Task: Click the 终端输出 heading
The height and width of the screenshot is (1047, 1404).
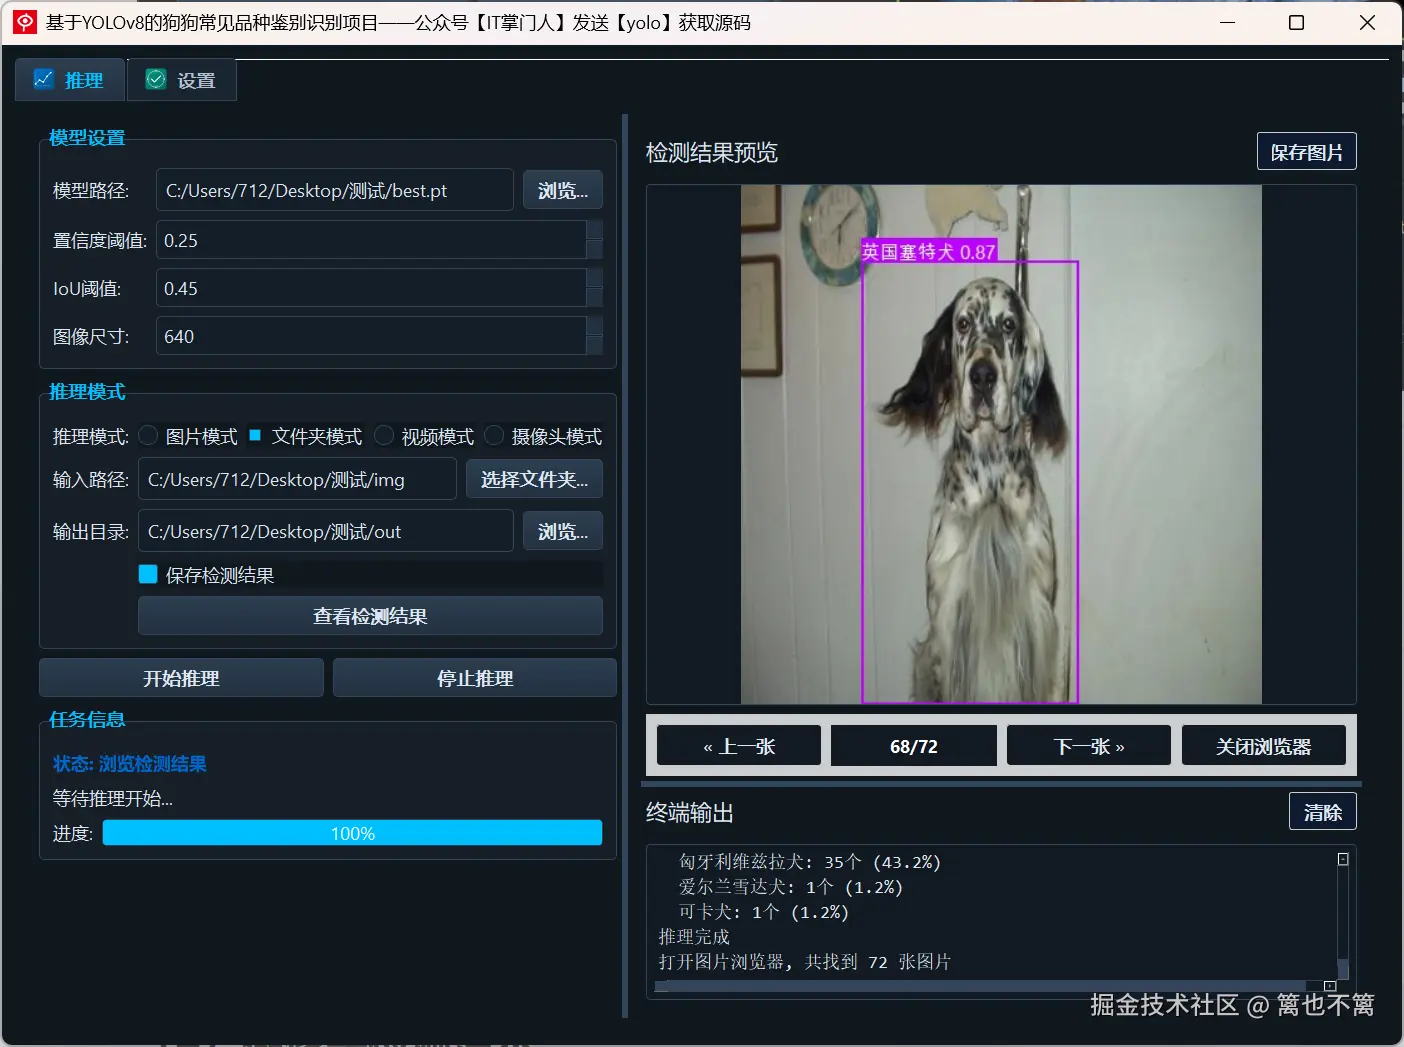Action: pyautogui.click(x=690, y=812)
